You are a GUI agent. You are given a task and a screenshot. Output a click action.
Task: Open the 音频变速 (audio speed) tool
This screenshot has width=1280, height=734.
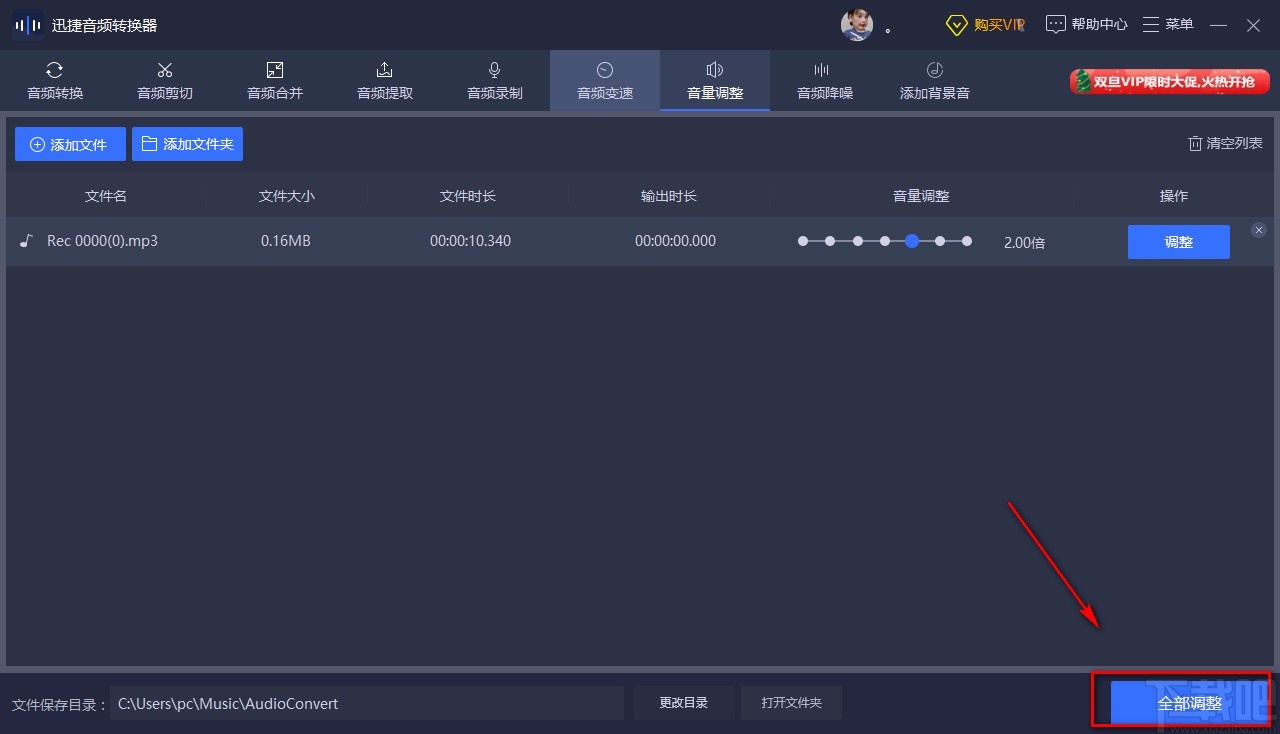[x=604, y=80]
